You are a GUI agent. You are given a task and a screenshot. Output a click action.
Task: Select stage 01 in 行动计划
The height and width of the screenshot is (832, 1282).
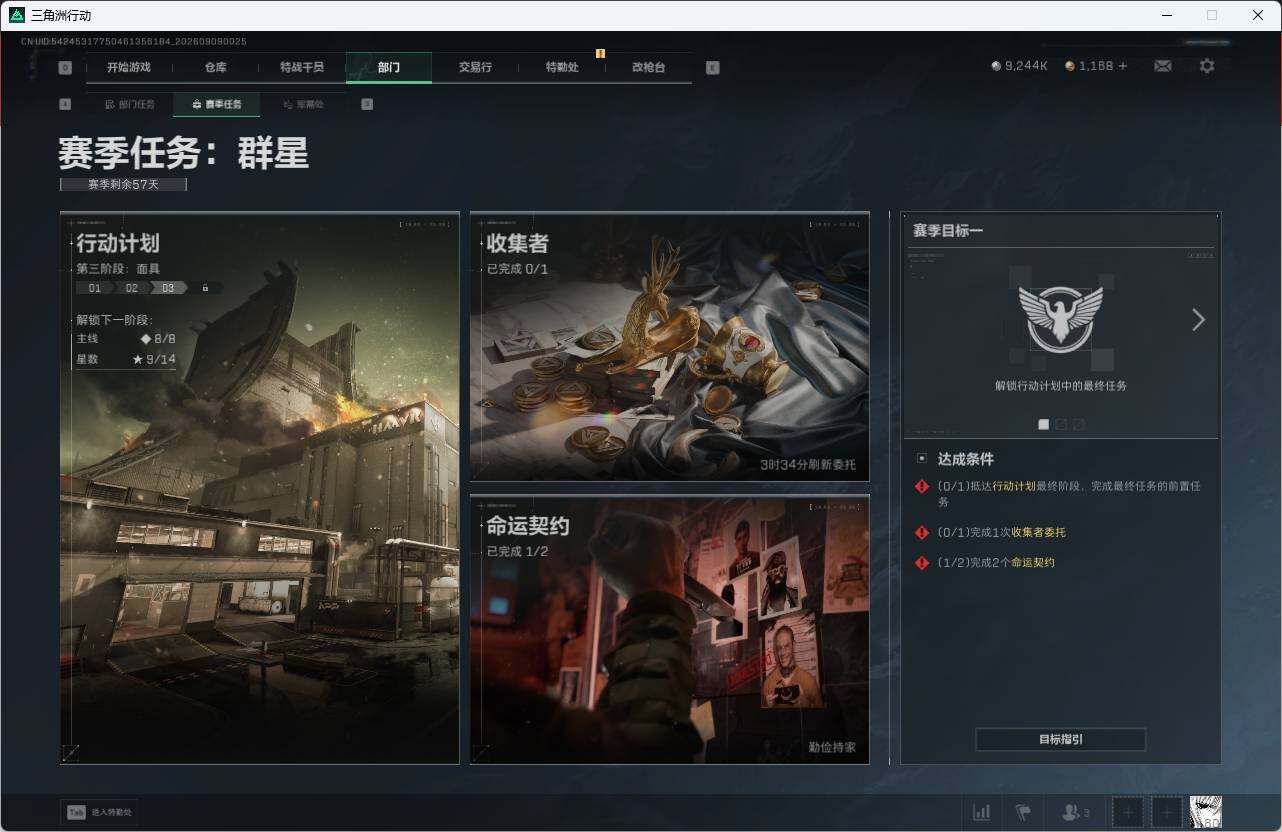(x=95, y=288)
